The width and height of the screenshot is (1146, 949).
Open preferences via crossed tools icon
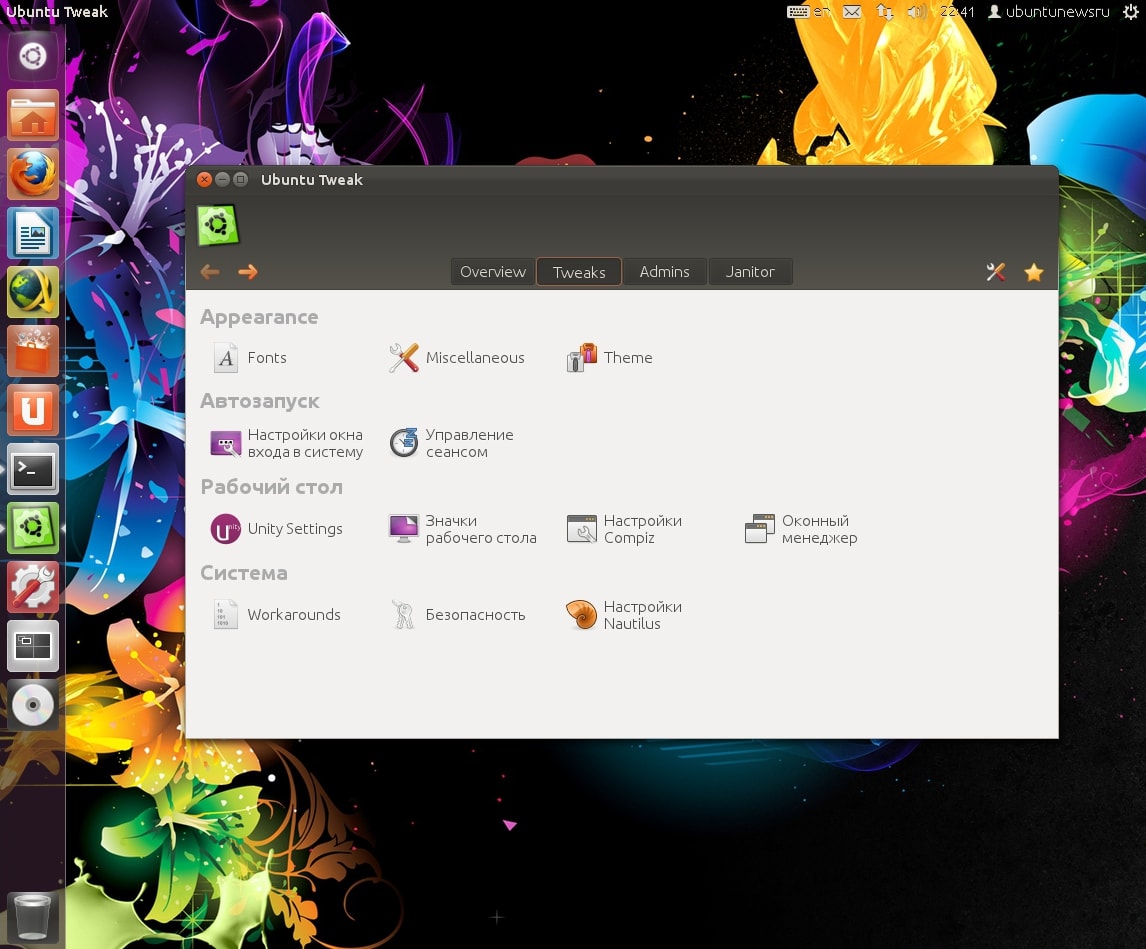[995, 272]
